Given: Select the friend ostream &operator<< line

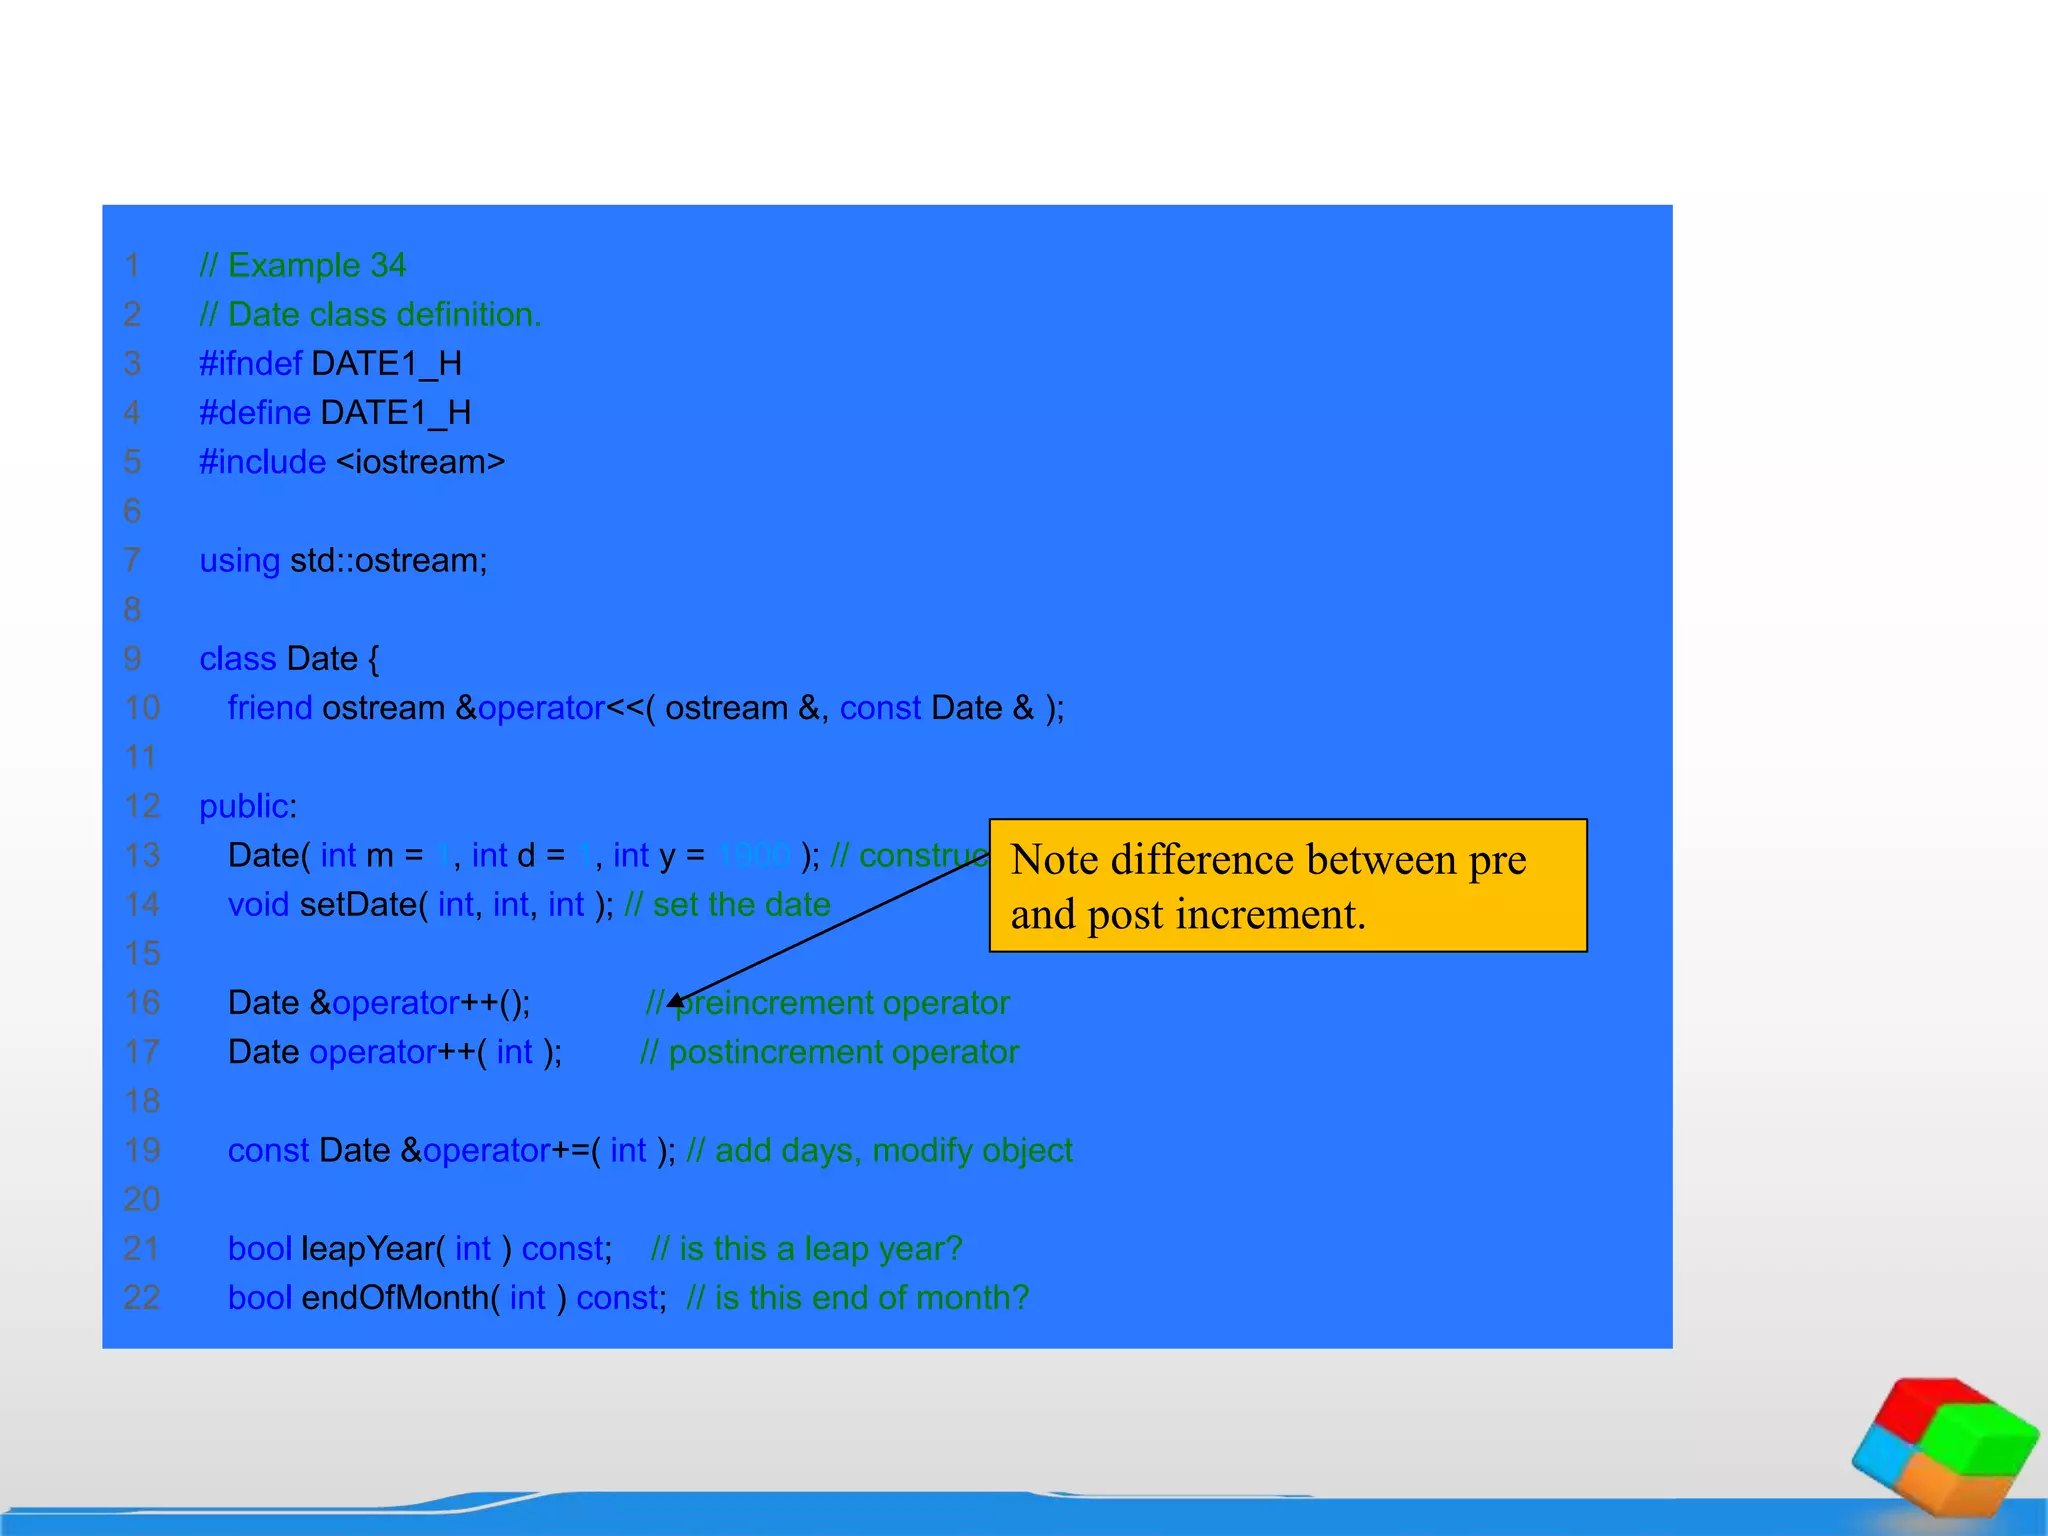Looking at the screenshot, I should pyautogui.click(x=646, y=708).
